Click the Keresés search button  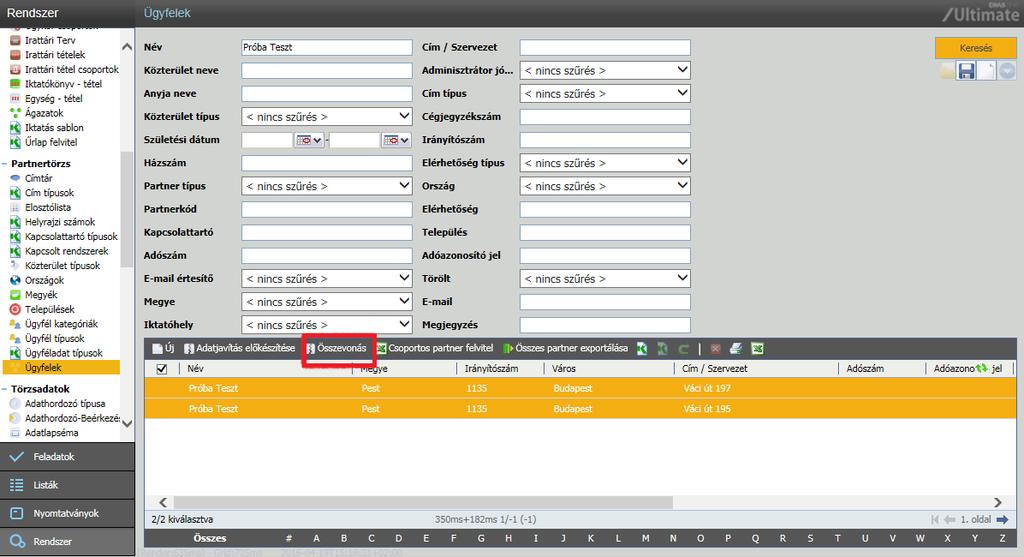pos(976,48)
